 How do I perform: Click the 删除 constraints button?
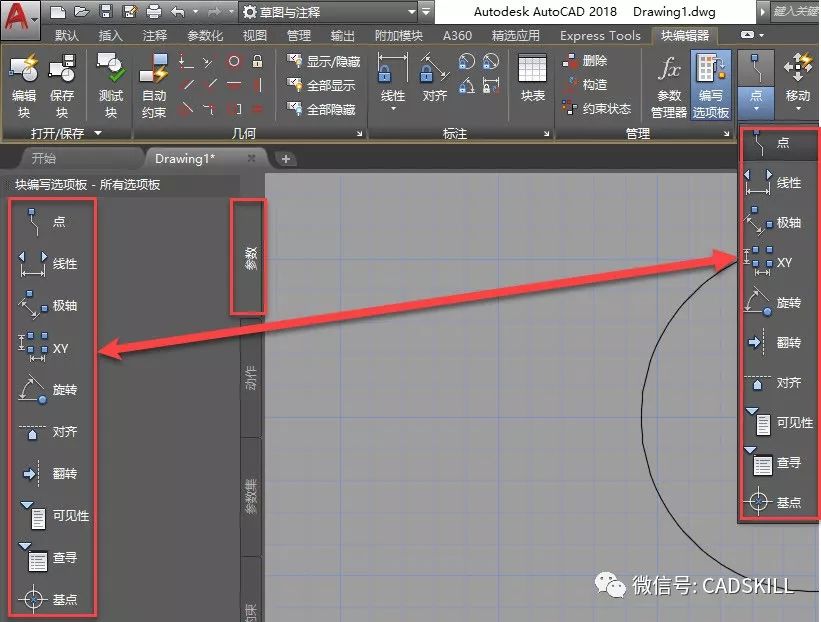coord(585,61)
